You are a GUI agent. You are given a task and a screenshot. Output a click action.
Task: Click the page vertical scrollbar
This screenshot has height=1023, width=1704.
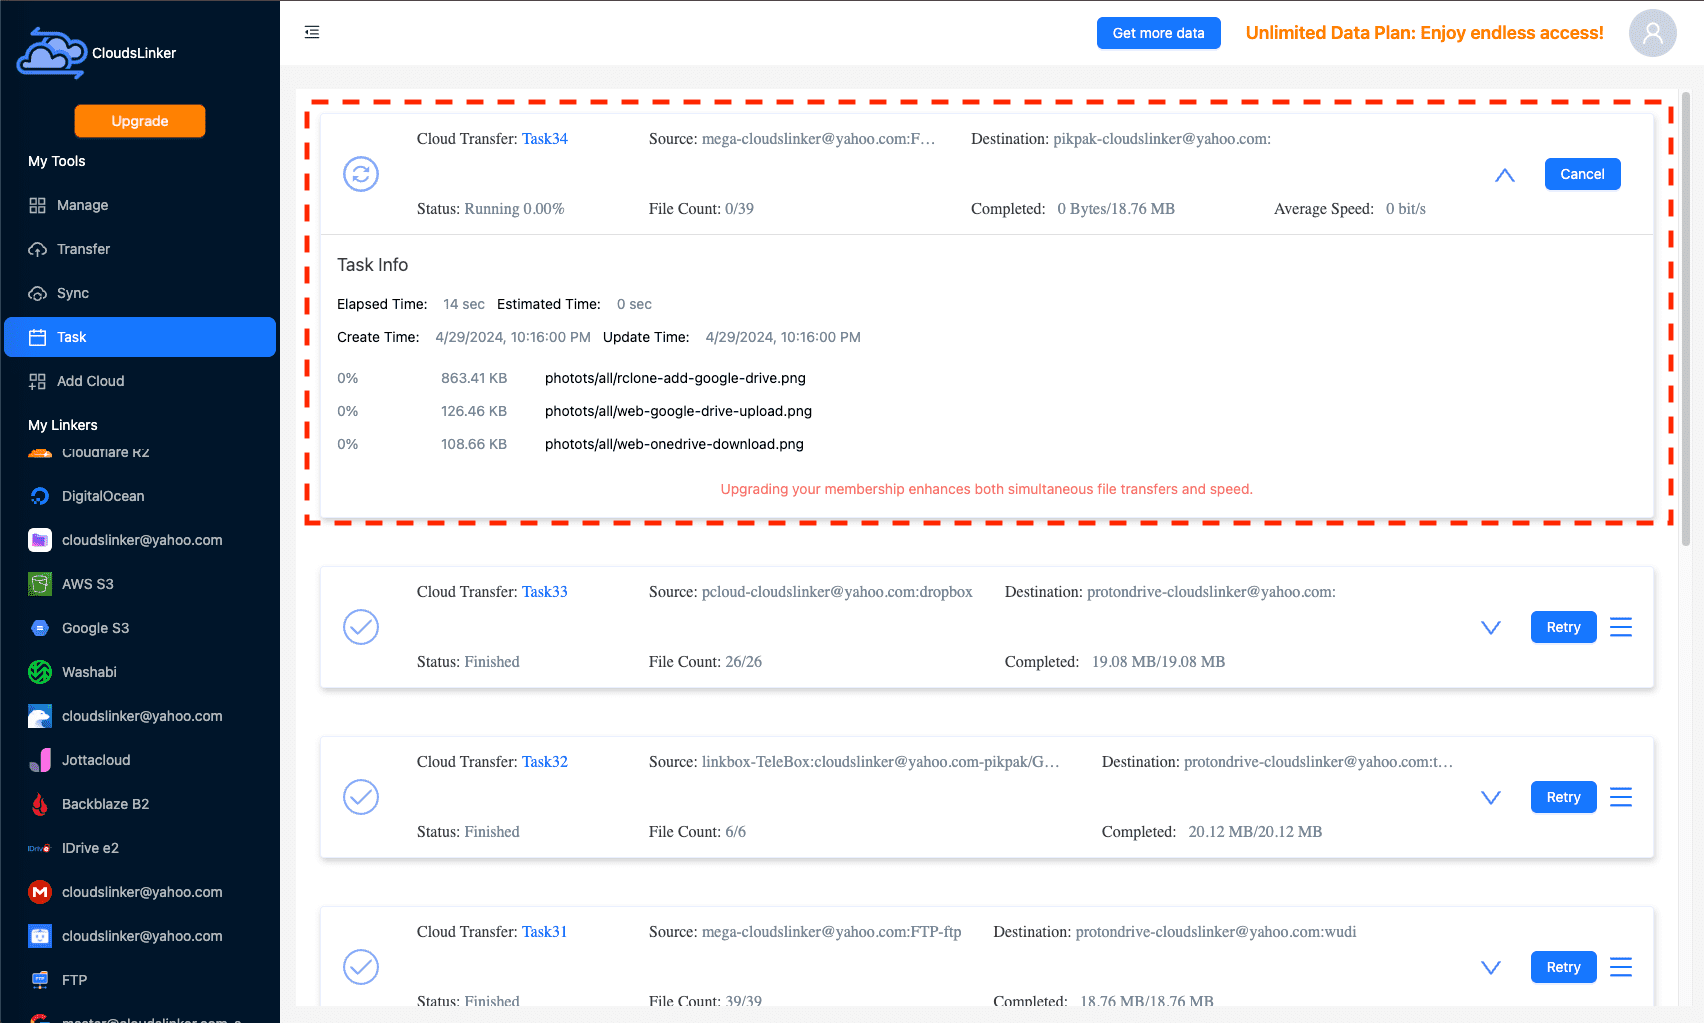1686,318
